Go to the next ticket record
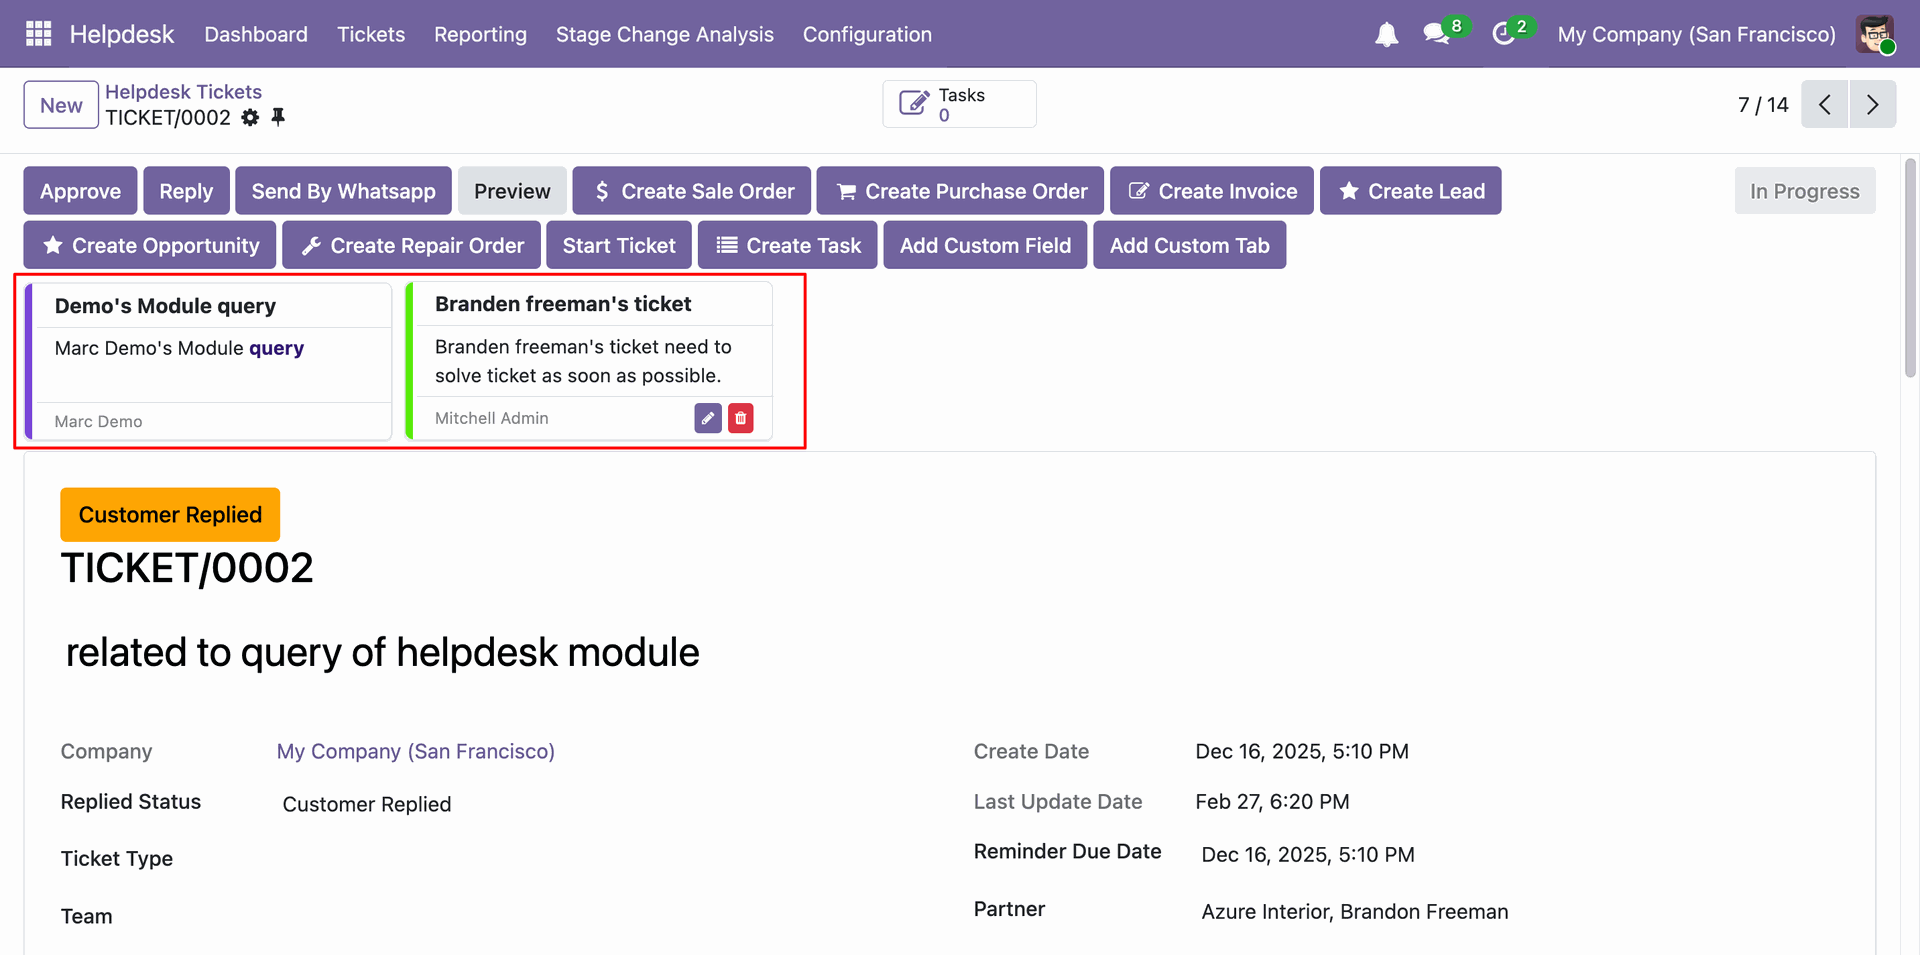The width and height of the screenshot is (1920, 955). tap(1873, 104)
